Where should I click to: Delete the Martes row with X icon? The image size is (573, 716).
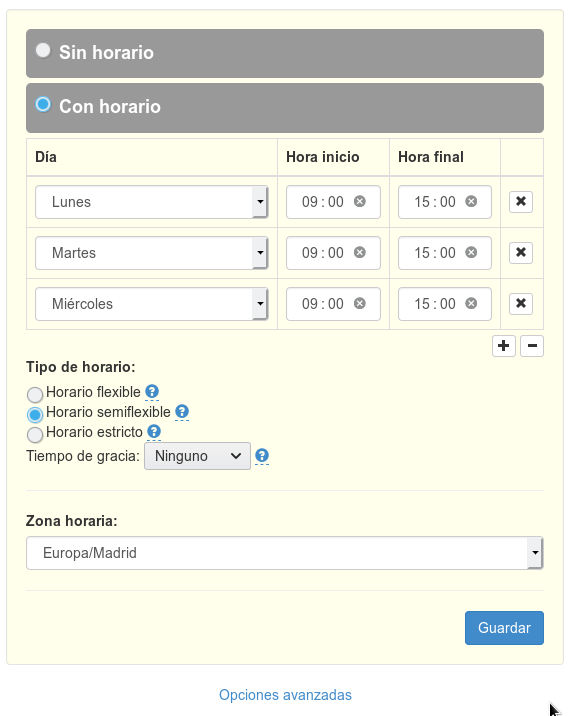[520, 253]
